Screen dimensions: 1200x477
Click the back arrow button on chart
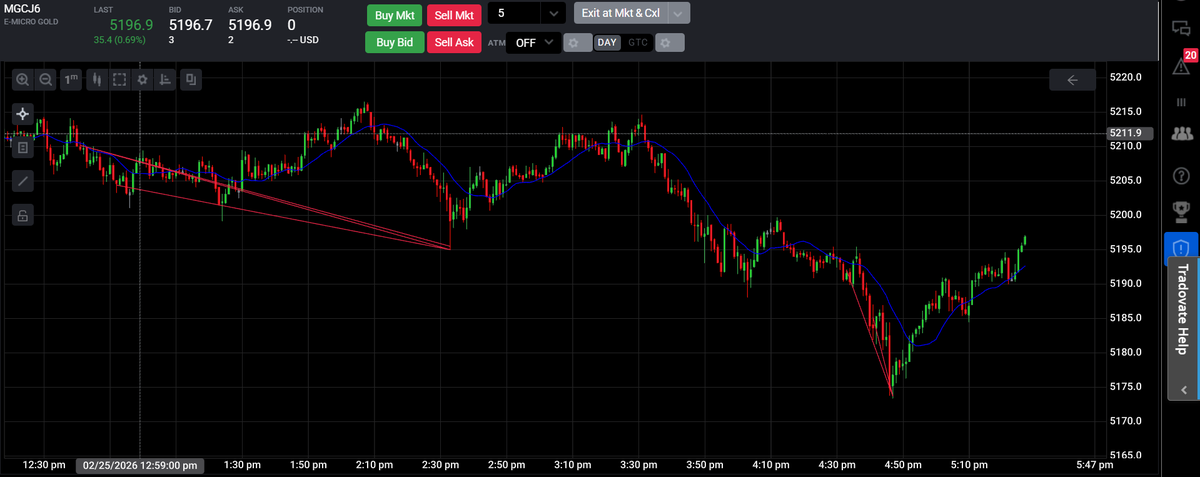tap(1072, 80)
